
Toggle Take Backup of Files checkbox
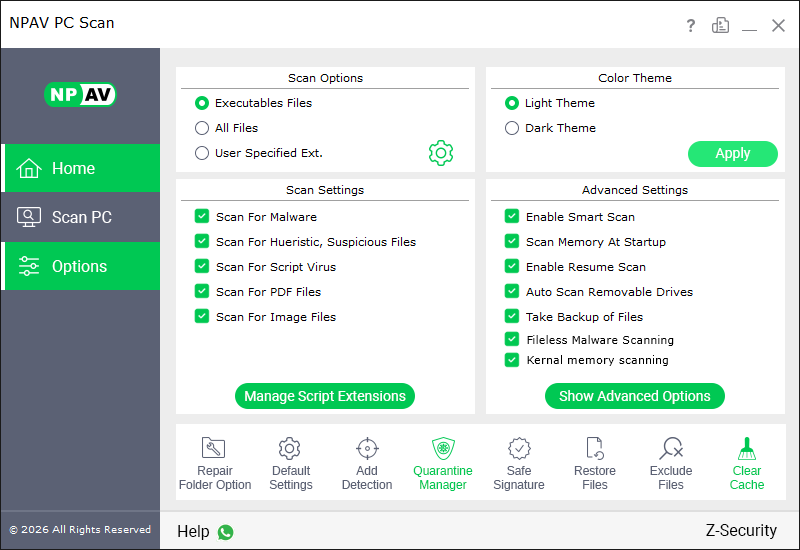coord(512,316)
